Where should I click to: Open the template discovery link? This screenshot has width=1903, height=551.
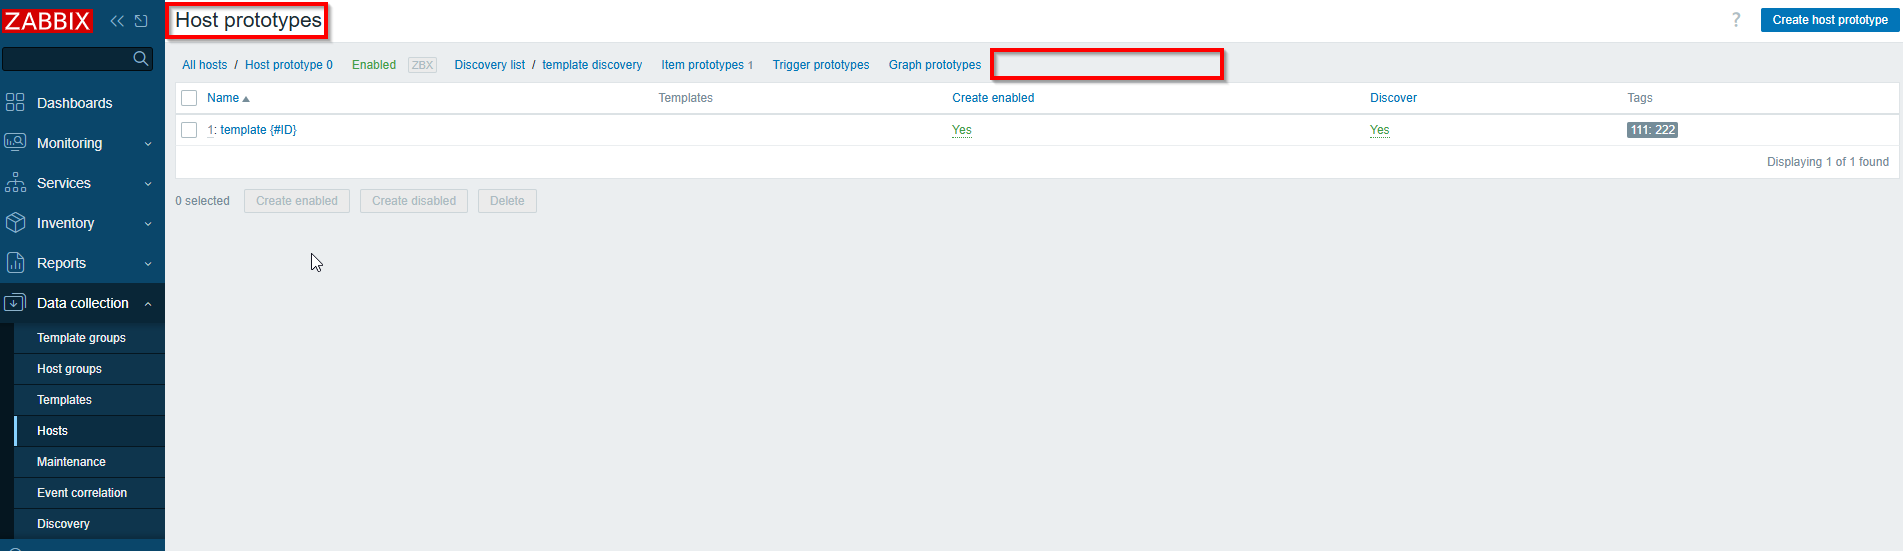[x=592, y=65]
